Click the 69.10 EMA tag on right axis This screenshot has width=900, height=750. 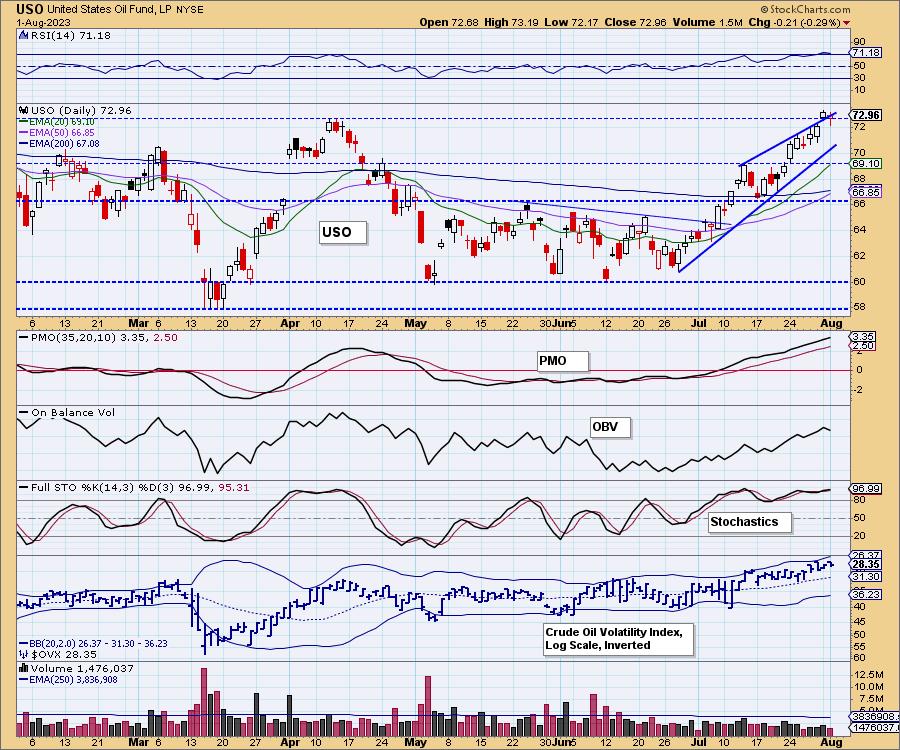point(866,164)
